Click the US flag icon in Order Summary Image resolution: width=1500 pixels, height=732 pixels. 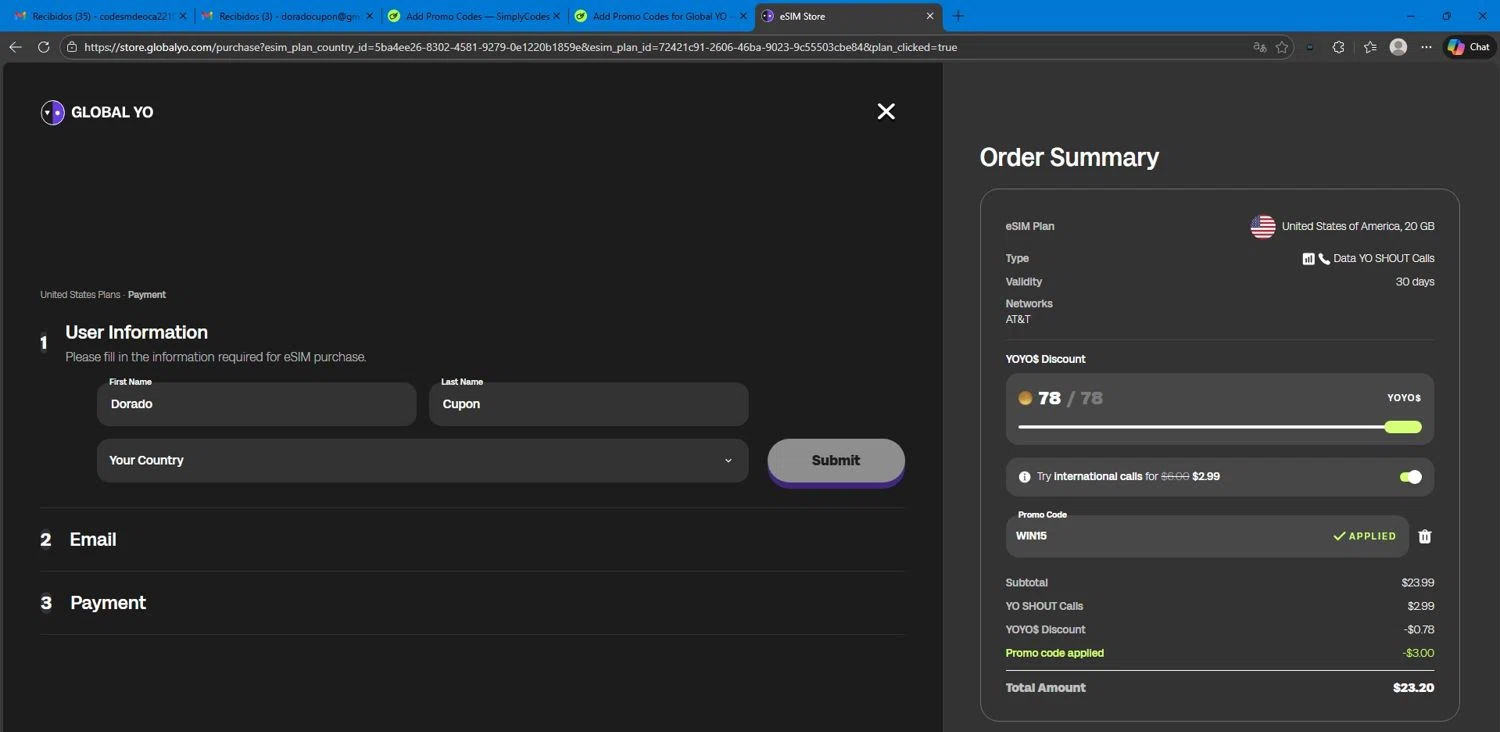coord(1262,226)
